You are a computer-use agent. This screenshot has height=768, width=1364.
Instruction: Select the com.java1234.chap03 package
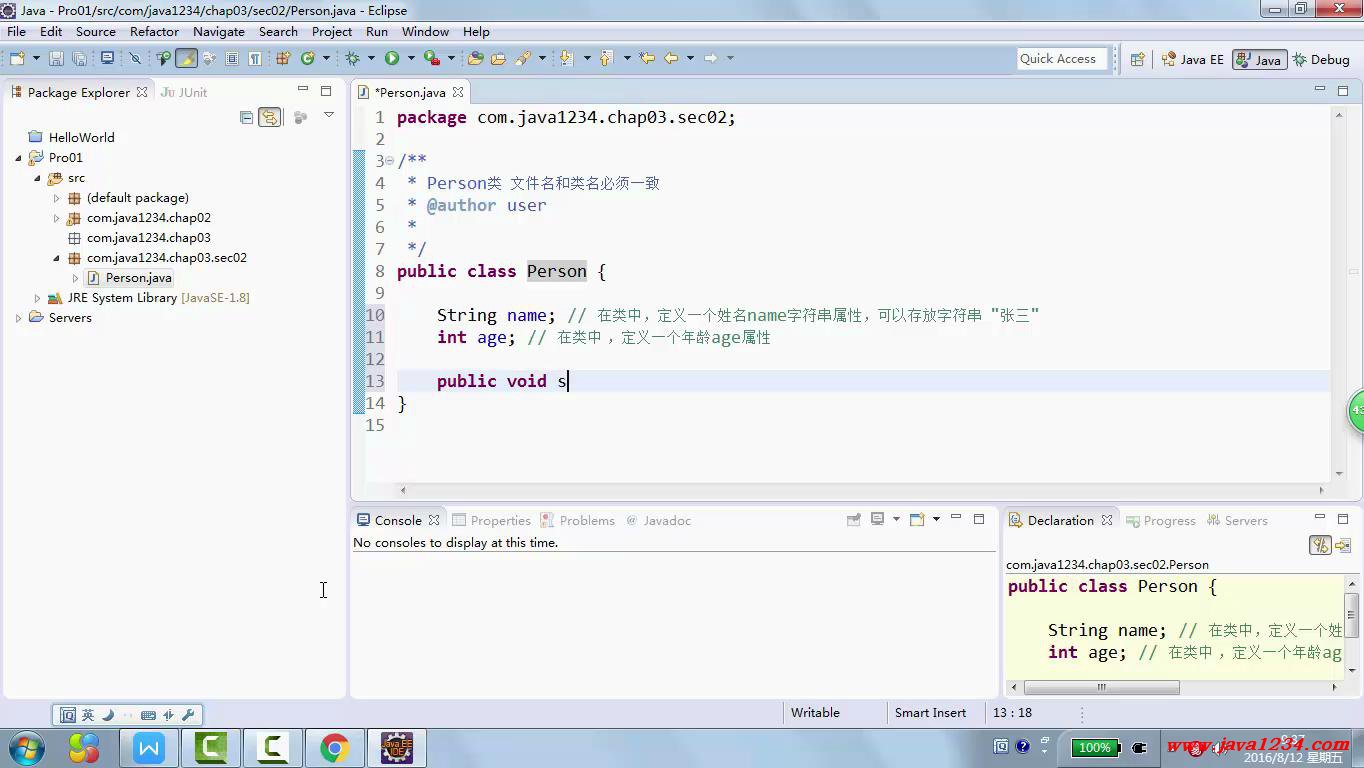point(139,238)
